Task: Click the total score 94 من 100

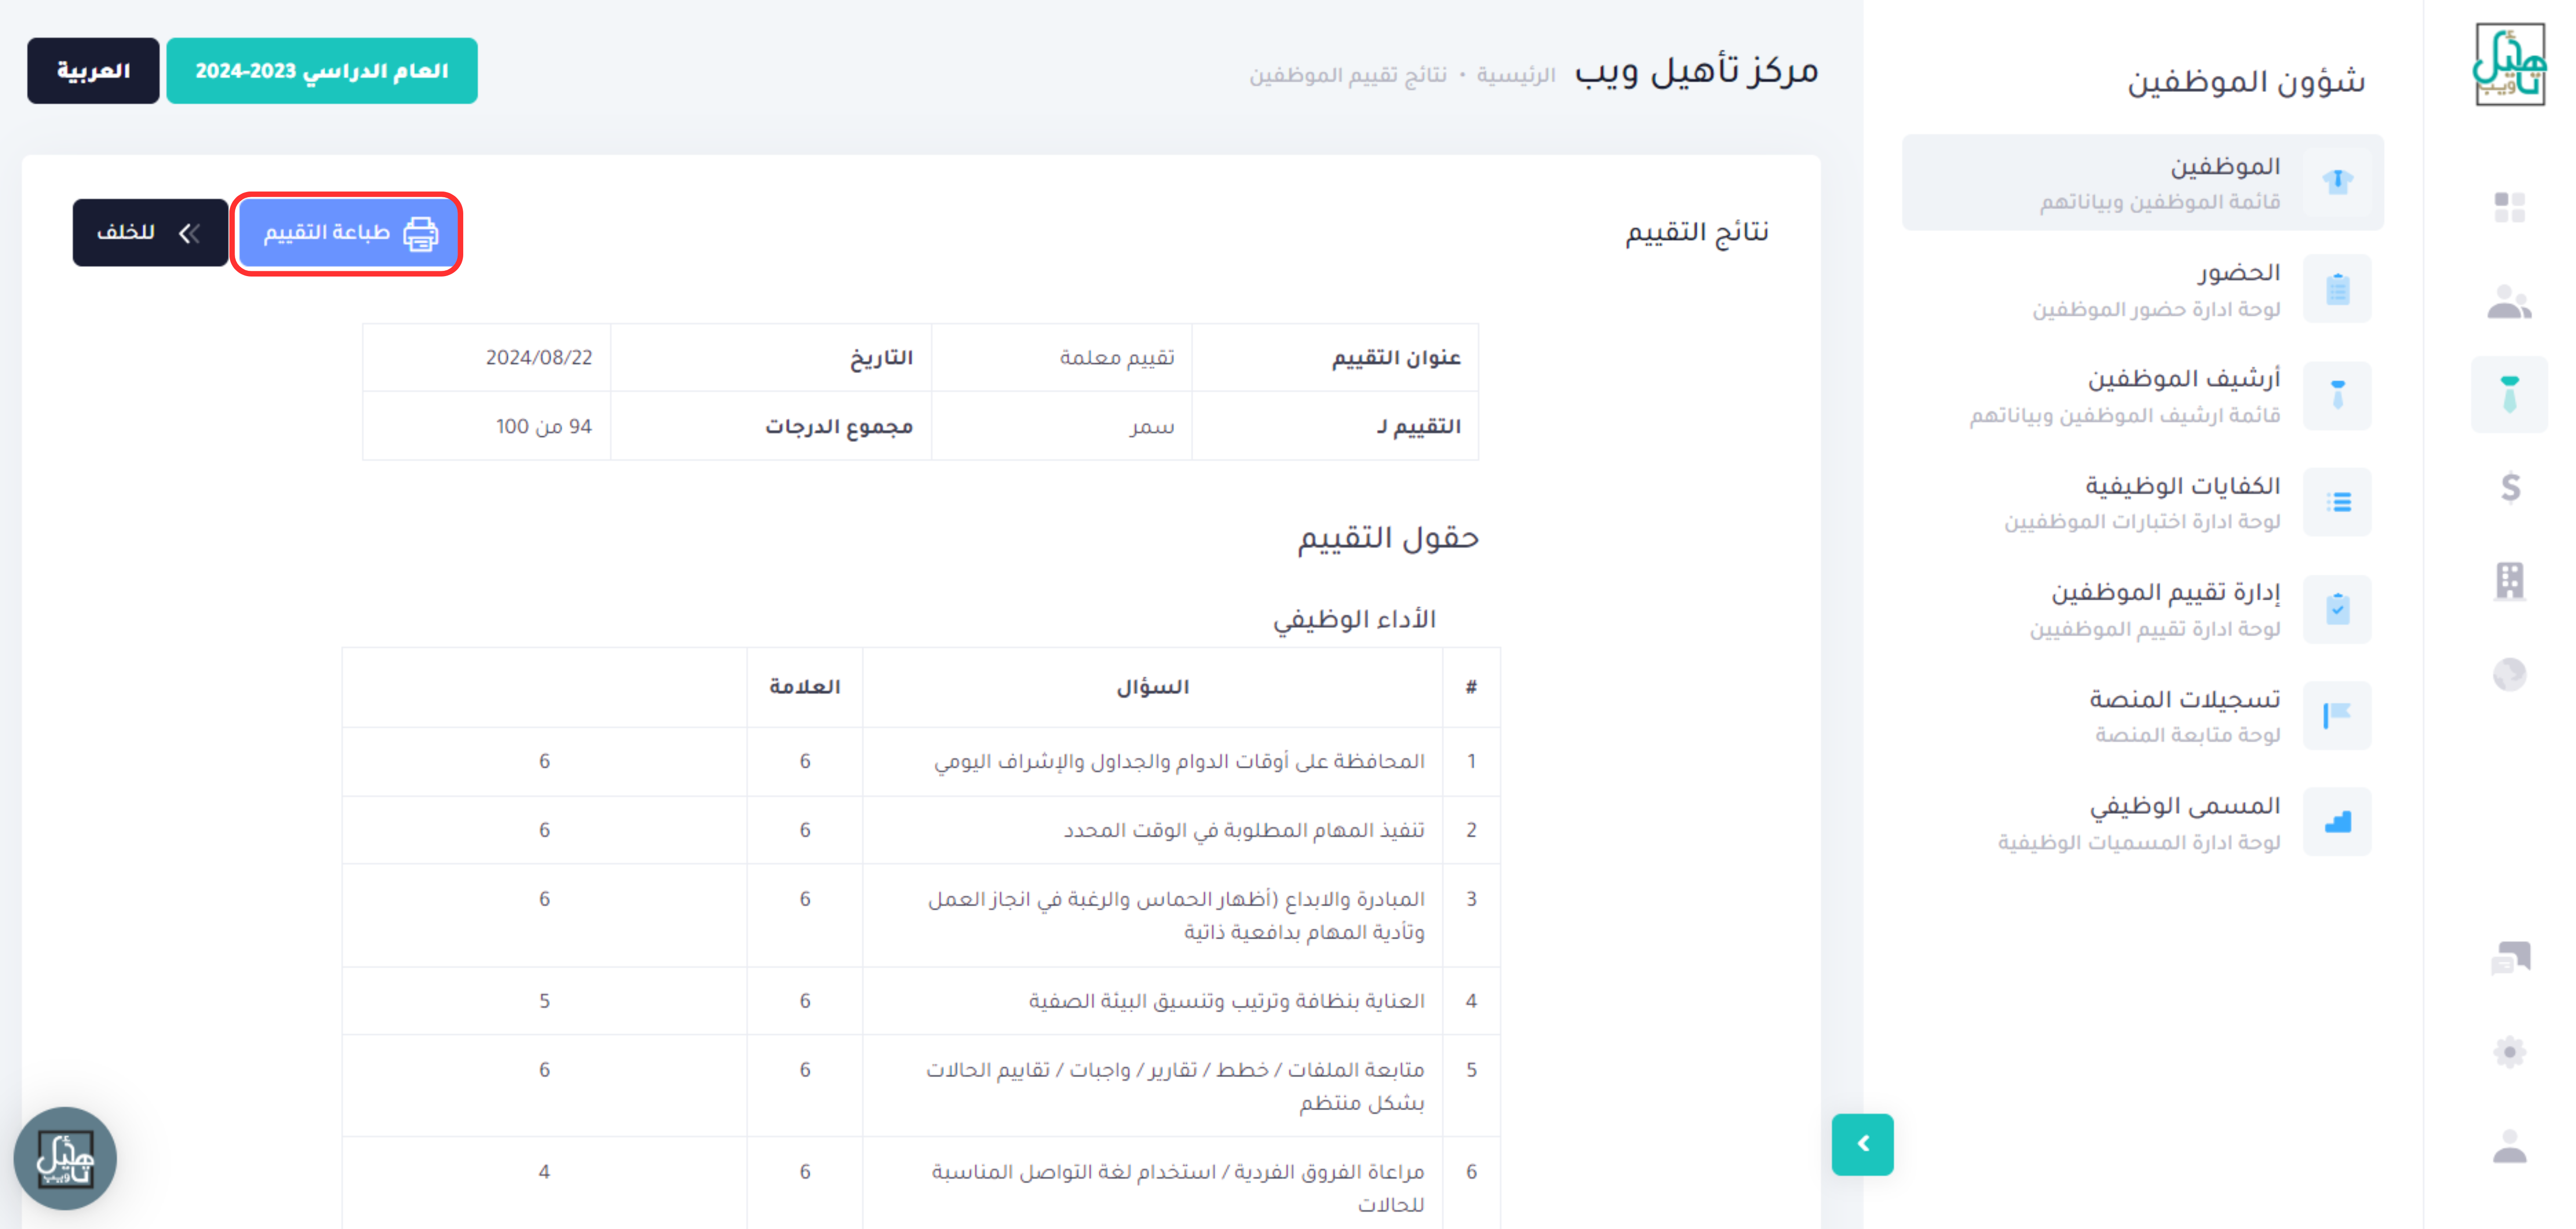Action: point(544,427)
